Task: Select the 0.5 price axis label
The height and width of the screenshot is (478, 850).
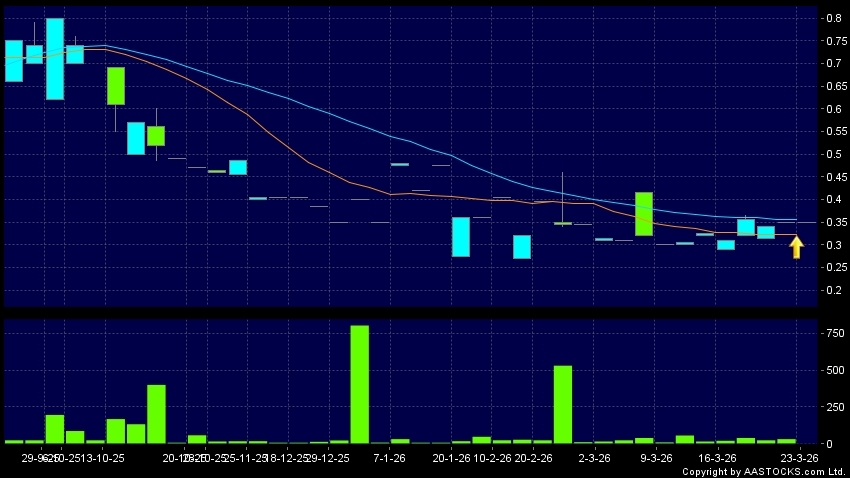Action: 832,154
